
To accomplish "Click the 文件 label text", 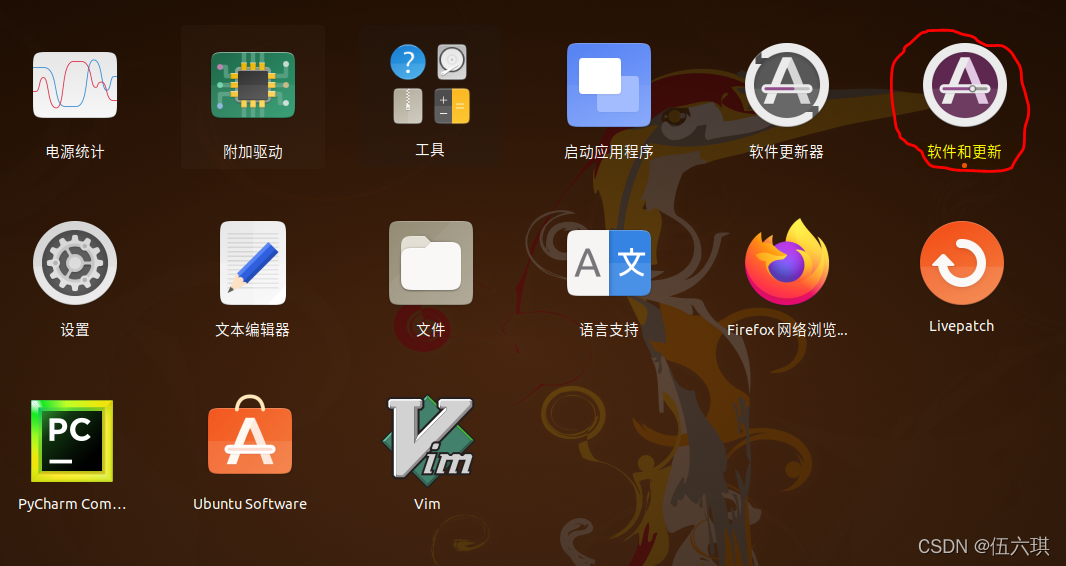I will coord(431,330).
